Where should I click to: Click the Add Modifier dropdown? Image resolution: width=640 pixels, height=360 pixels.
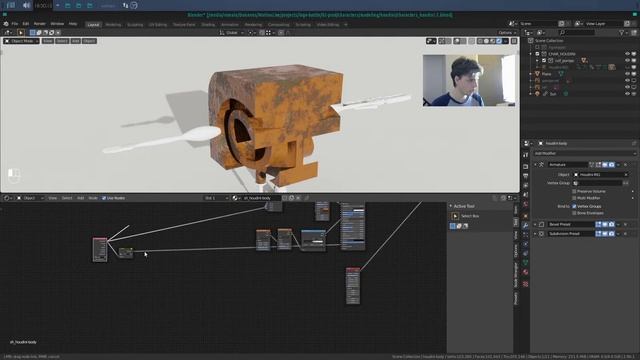[585, 153]
